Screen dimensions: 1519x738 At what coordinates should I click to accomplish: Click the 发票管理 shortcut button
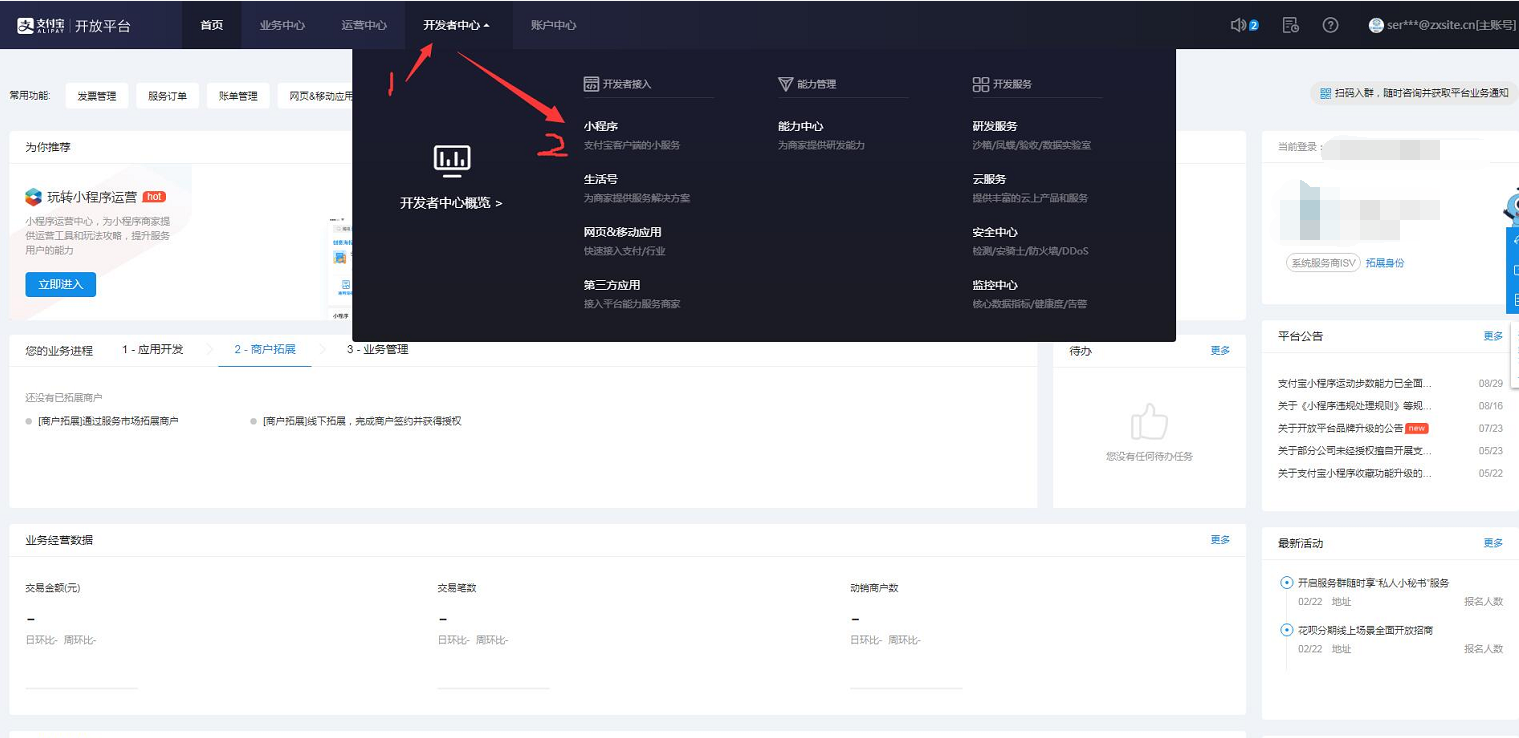click(x=97, y=96)
